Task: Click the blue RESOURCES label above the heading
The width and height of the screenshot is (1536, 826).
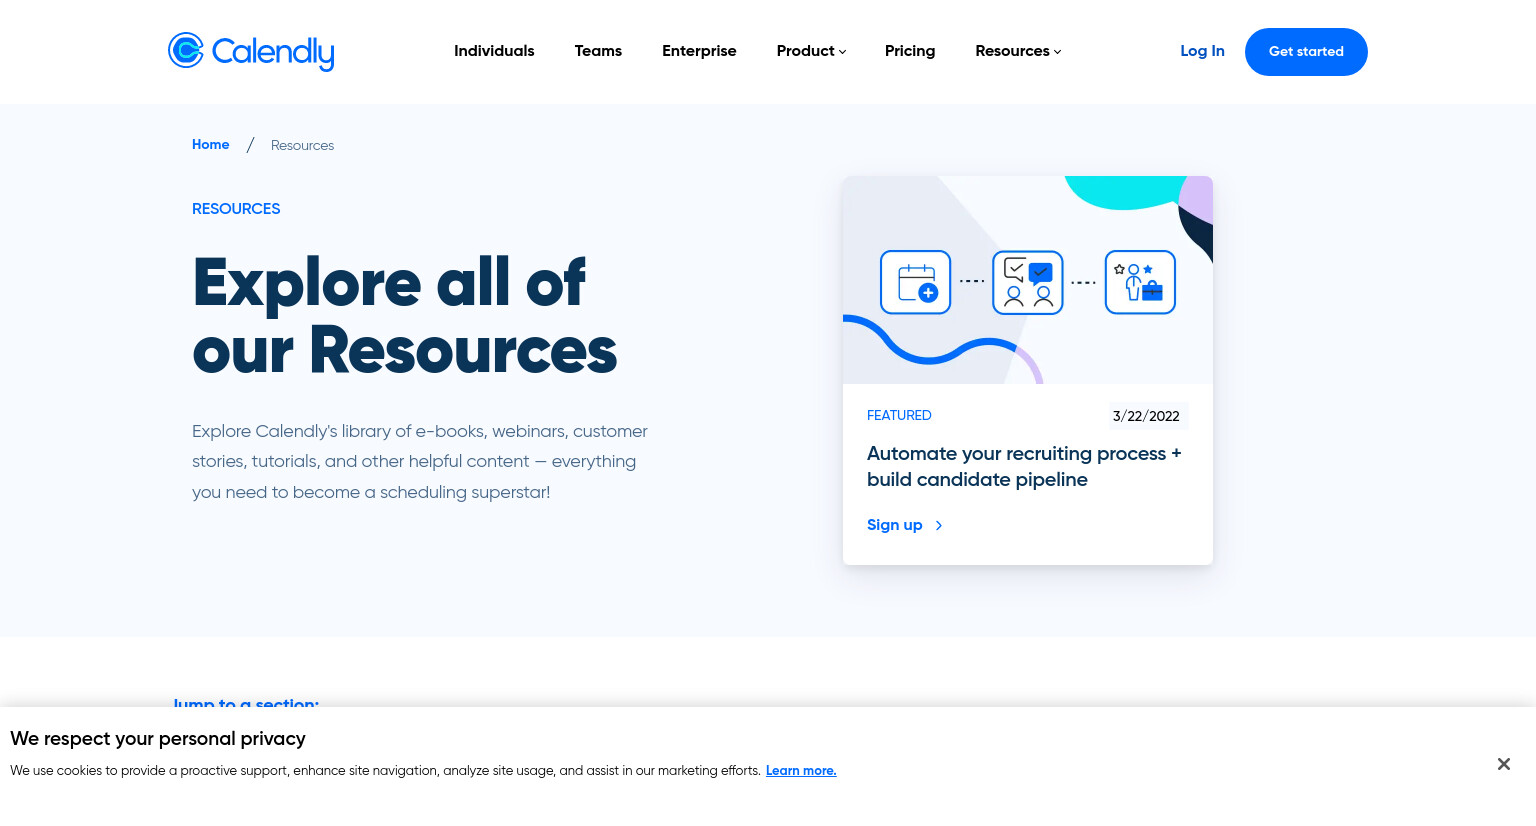Action: point(236,209)
